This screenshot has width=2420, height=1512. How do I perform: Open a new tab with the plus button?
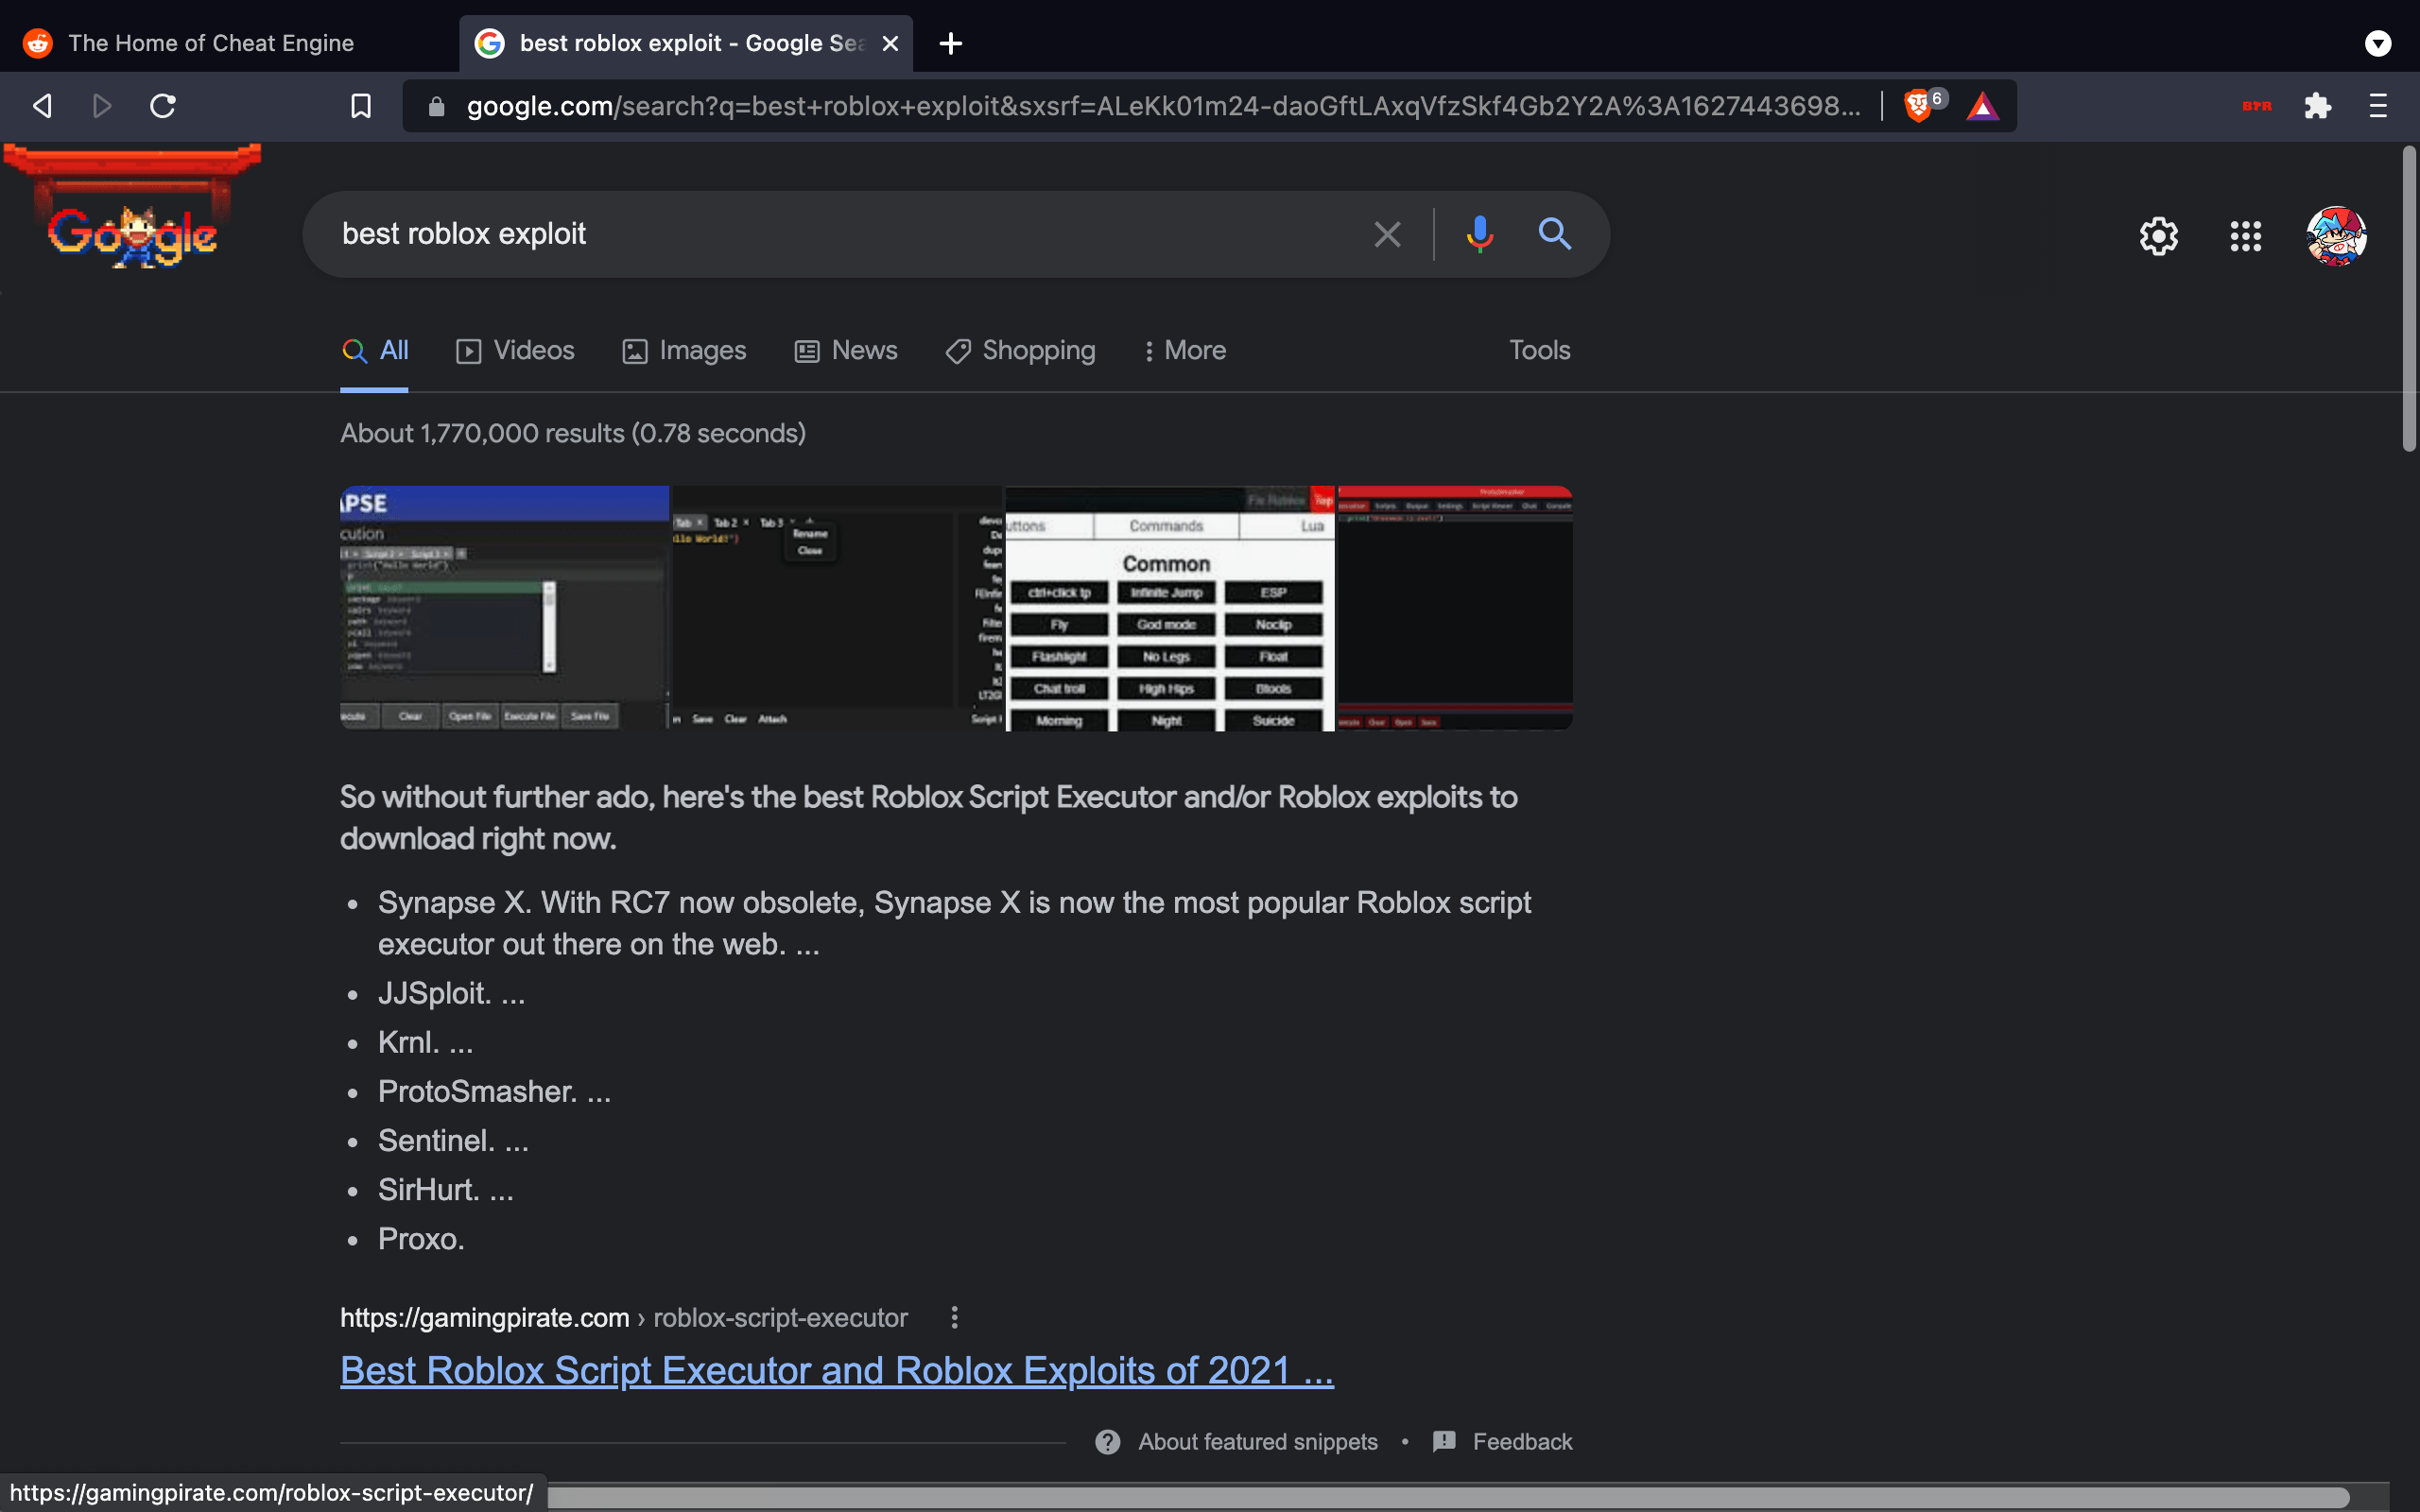[951, 43]
